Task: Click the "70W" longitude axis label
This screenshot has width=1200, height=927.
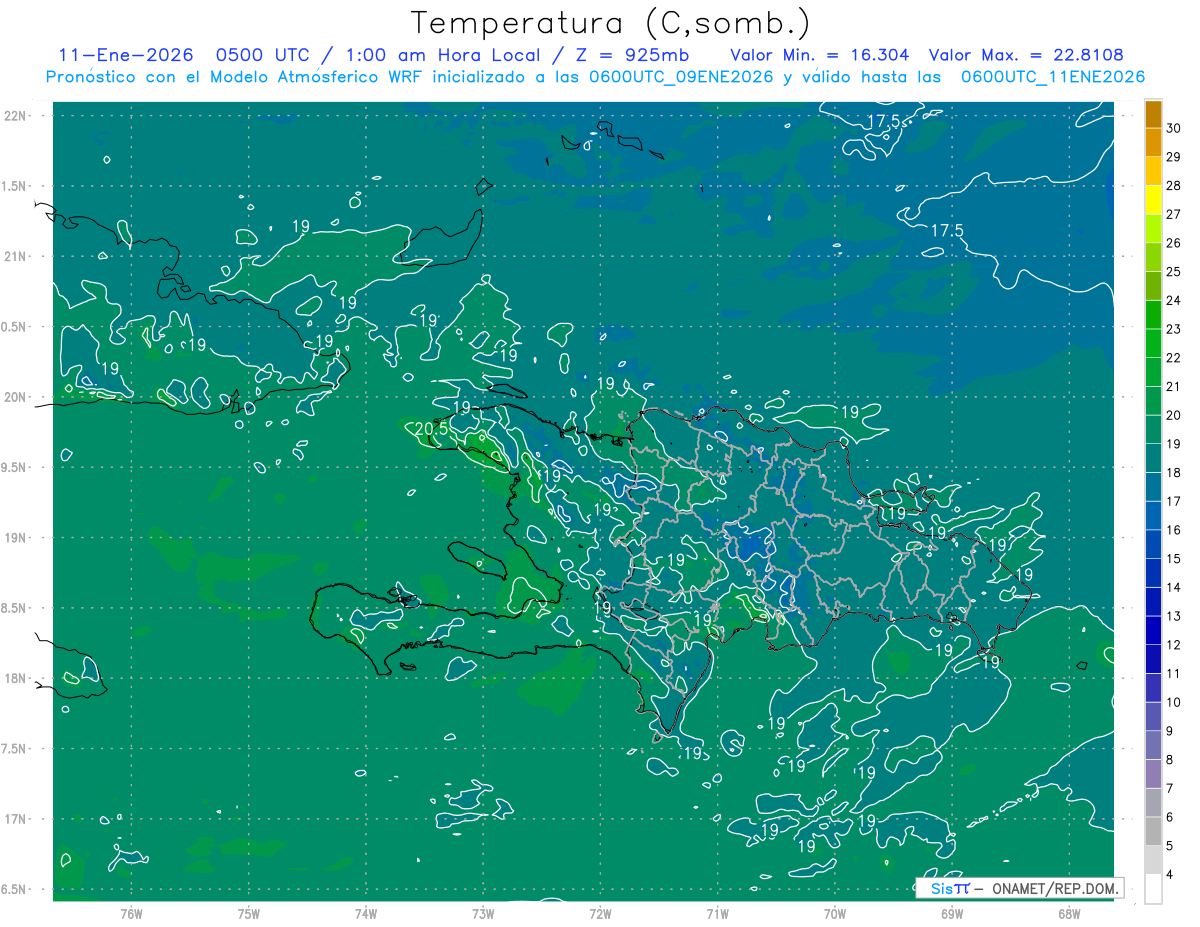Action: click(x=835, y=913)
